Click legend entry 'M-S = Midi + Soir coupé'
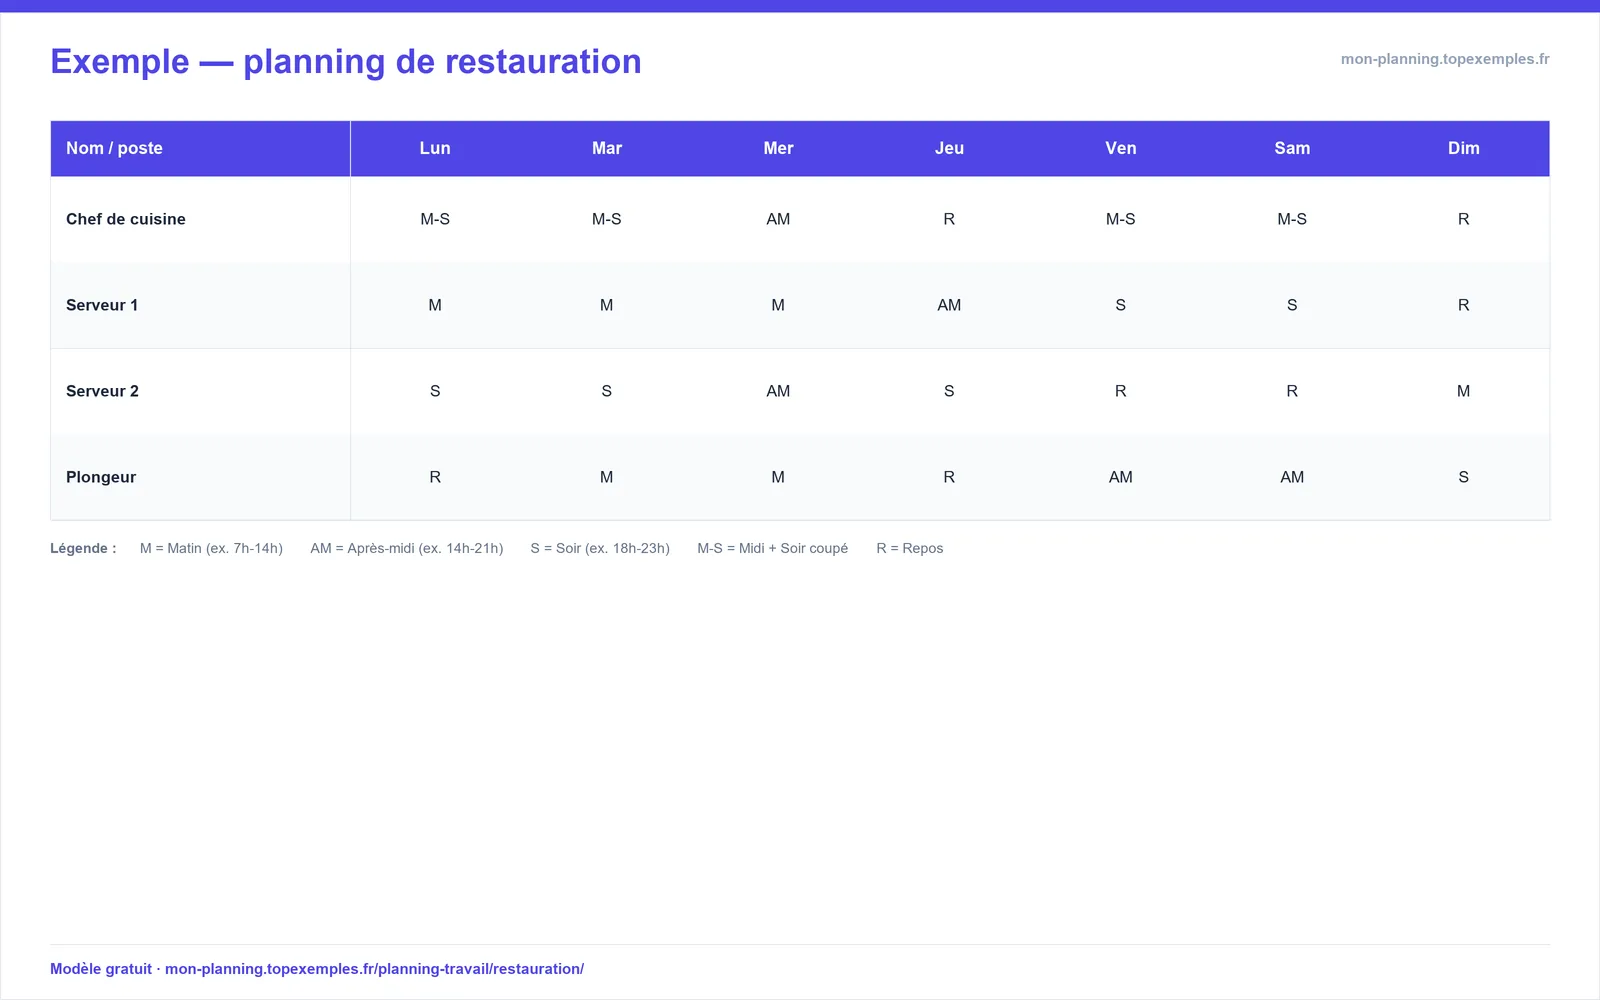 point(773,548)
